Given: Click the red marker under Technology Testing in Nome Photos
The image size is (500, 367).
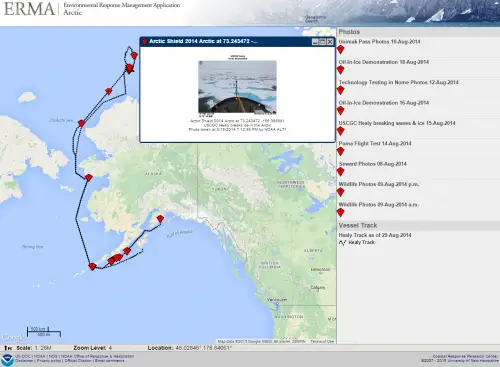Looking at the screenshot, I should (340, 90).
